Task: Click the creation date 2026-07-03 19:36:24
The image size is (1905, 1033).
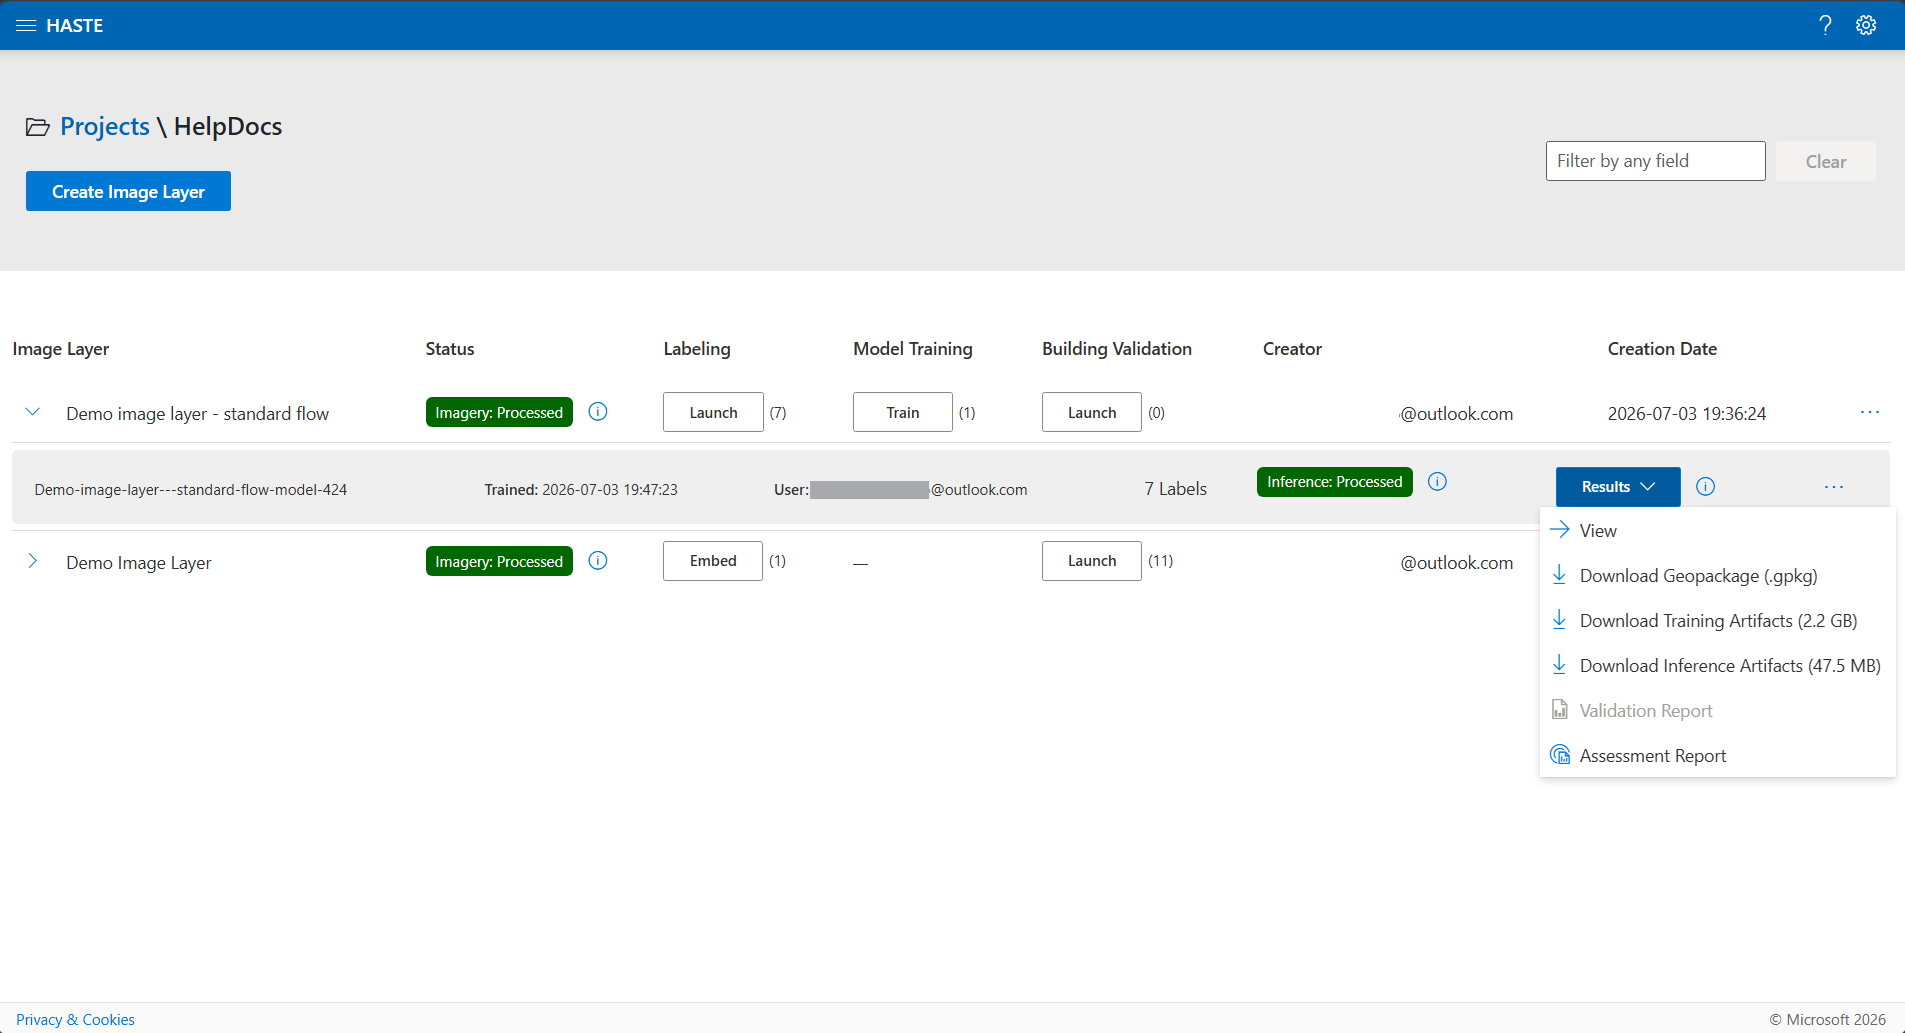Action: click(1687, 414)
